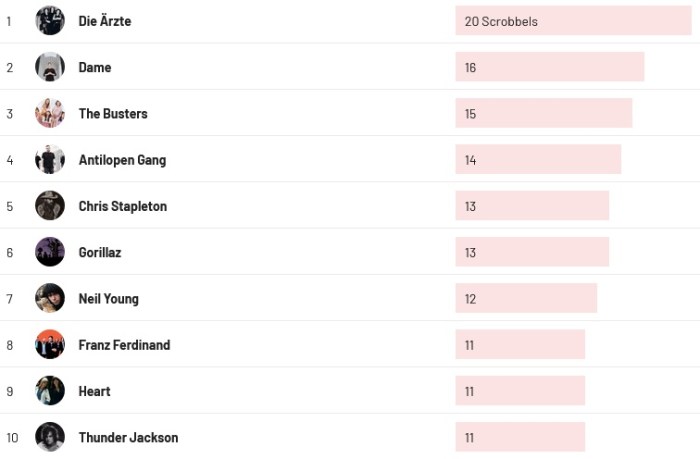Viewport: 700px width, 459px height.
Task: Select the Antilopen Gang avatar
Action: [x=50, y=160]
